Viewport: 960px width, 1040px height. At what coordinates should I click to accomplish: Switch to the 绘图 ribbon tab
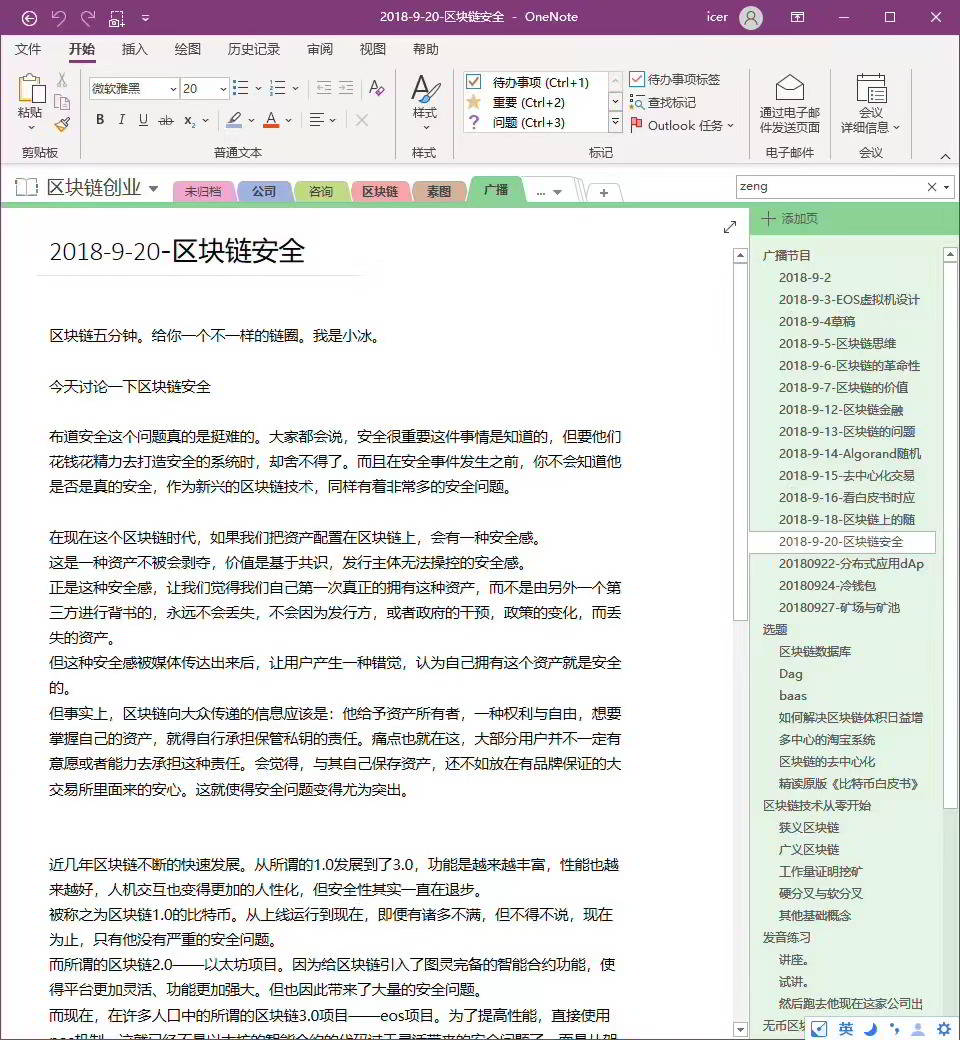click(188, 49)
